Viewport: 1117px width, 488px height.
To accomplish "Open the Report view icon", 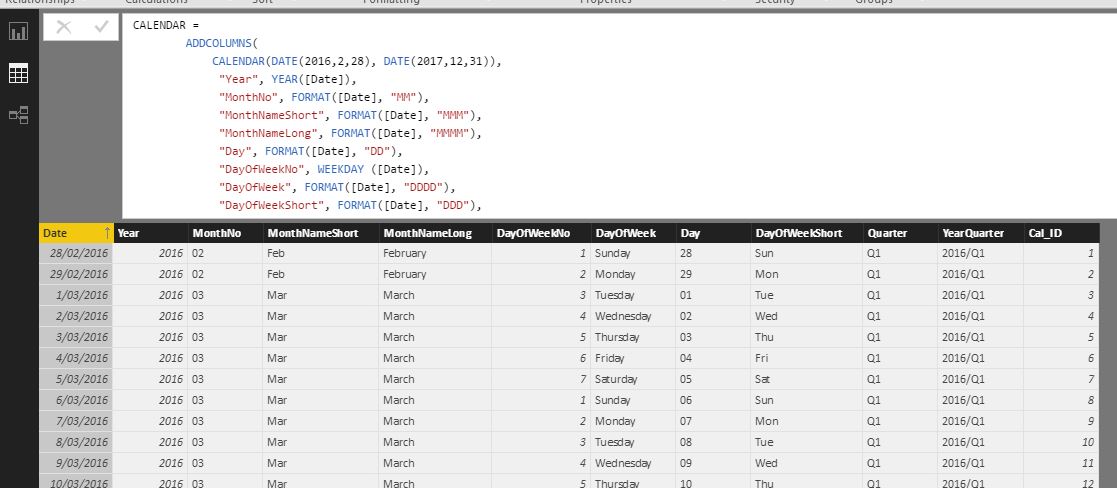I will [x=19, y=31].
